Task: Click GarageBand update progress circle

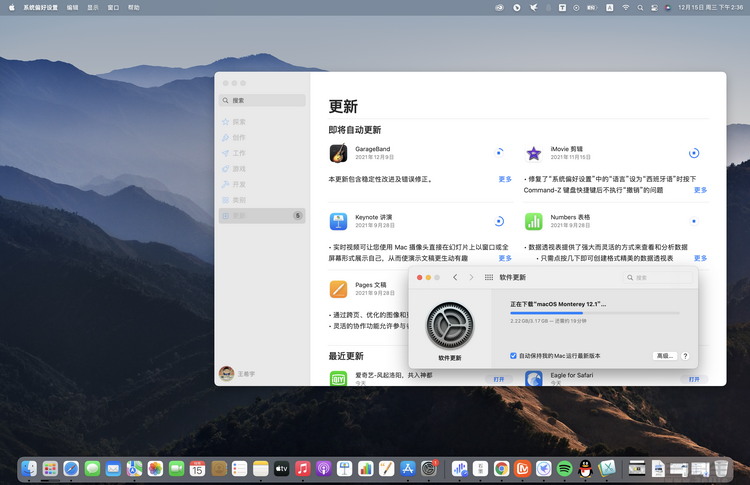Action: pos(499,153)
